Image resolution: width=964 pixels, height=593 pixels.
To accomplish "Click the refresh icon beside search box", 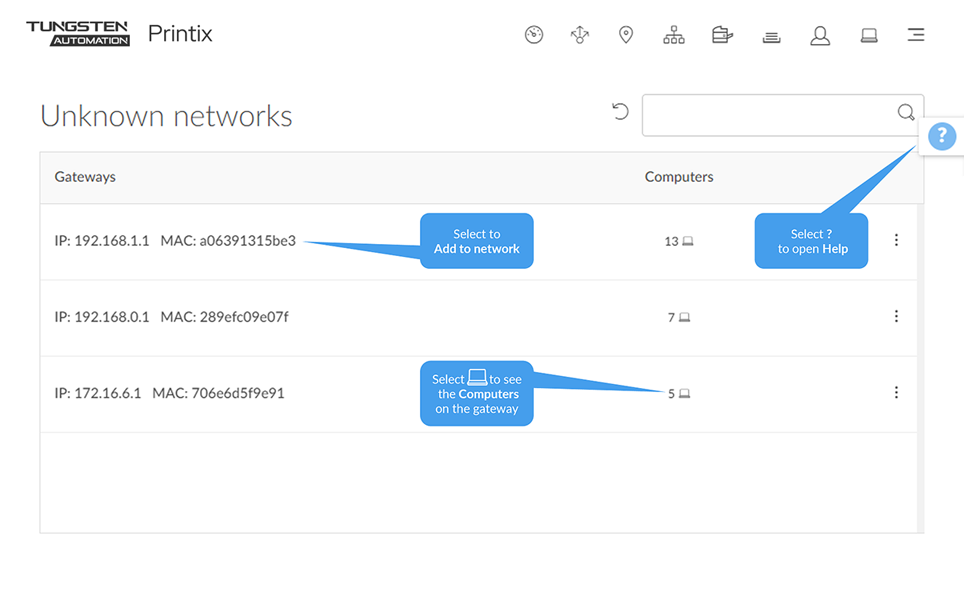I will tap(620, 112).
